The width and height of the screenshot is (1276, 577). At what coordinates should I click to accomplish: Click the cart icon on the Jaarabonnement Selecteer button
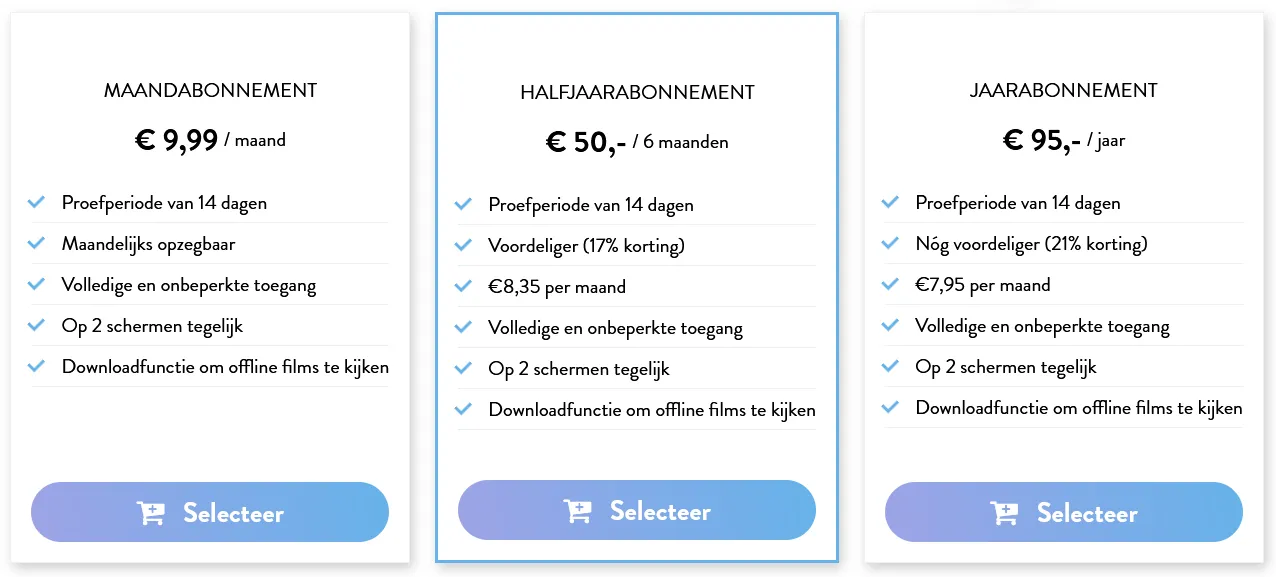pyautogui.click(x=1004, y=513)
